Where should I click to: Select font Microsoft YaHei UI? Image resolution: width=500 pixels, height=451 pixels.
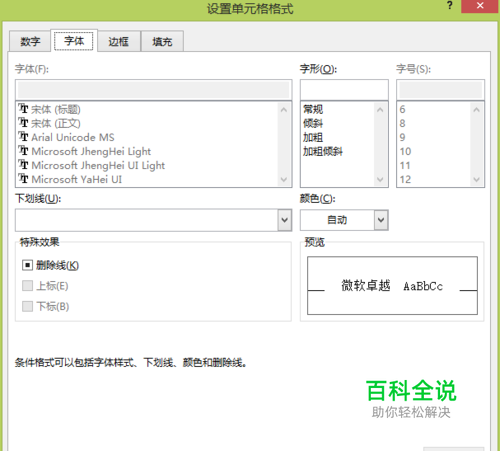tap(77, 179)
